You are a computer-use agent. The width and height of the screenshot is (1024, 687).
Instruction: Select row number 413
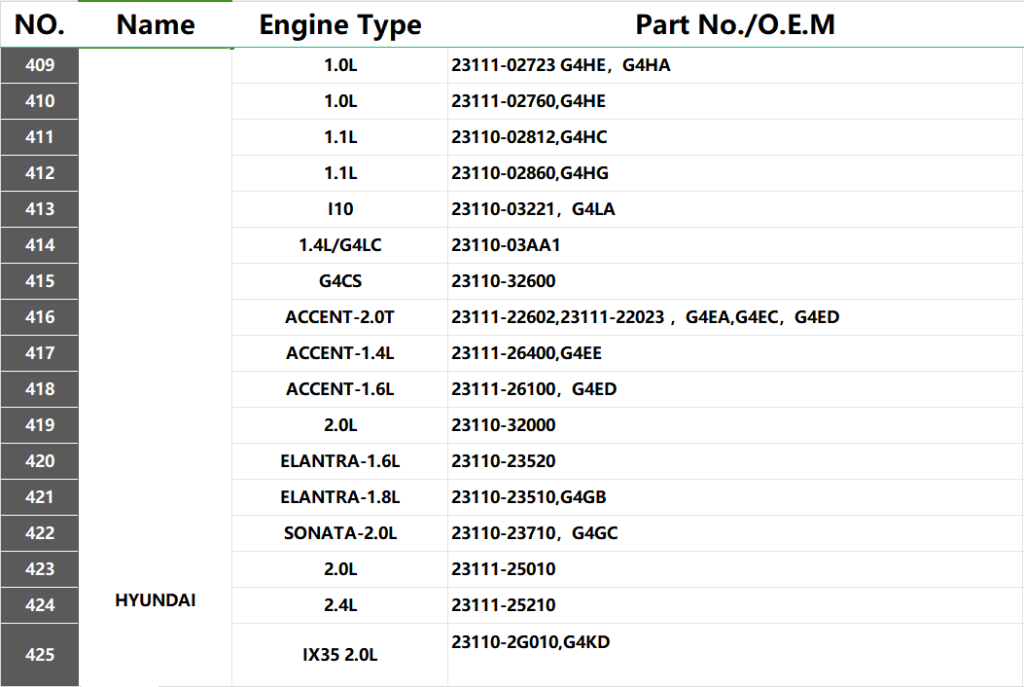[x=40, y=209]
